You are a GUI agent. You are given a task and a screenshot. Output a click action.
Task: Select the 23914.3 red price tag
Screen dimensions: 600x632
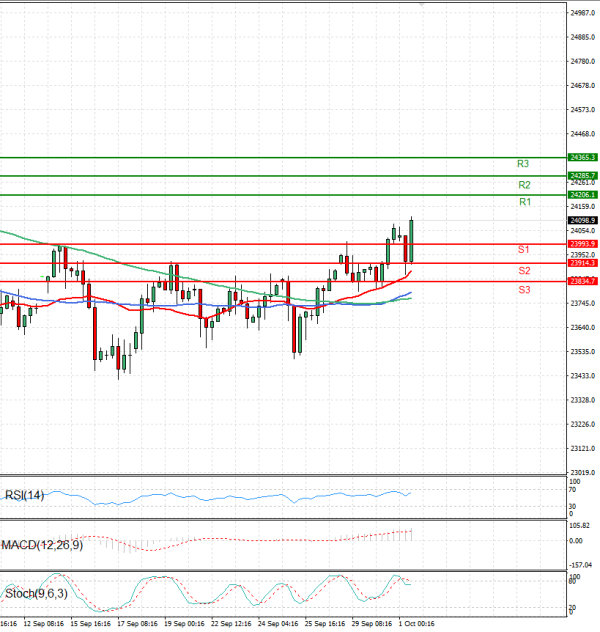pos(582,263)
